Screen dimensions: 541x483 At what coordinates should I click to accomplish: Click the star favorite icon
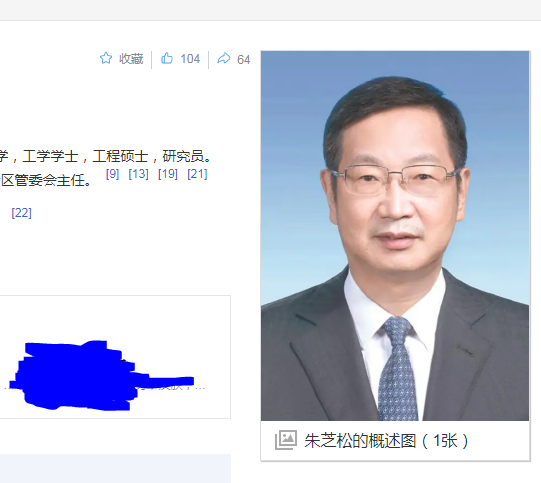(106, 58)
